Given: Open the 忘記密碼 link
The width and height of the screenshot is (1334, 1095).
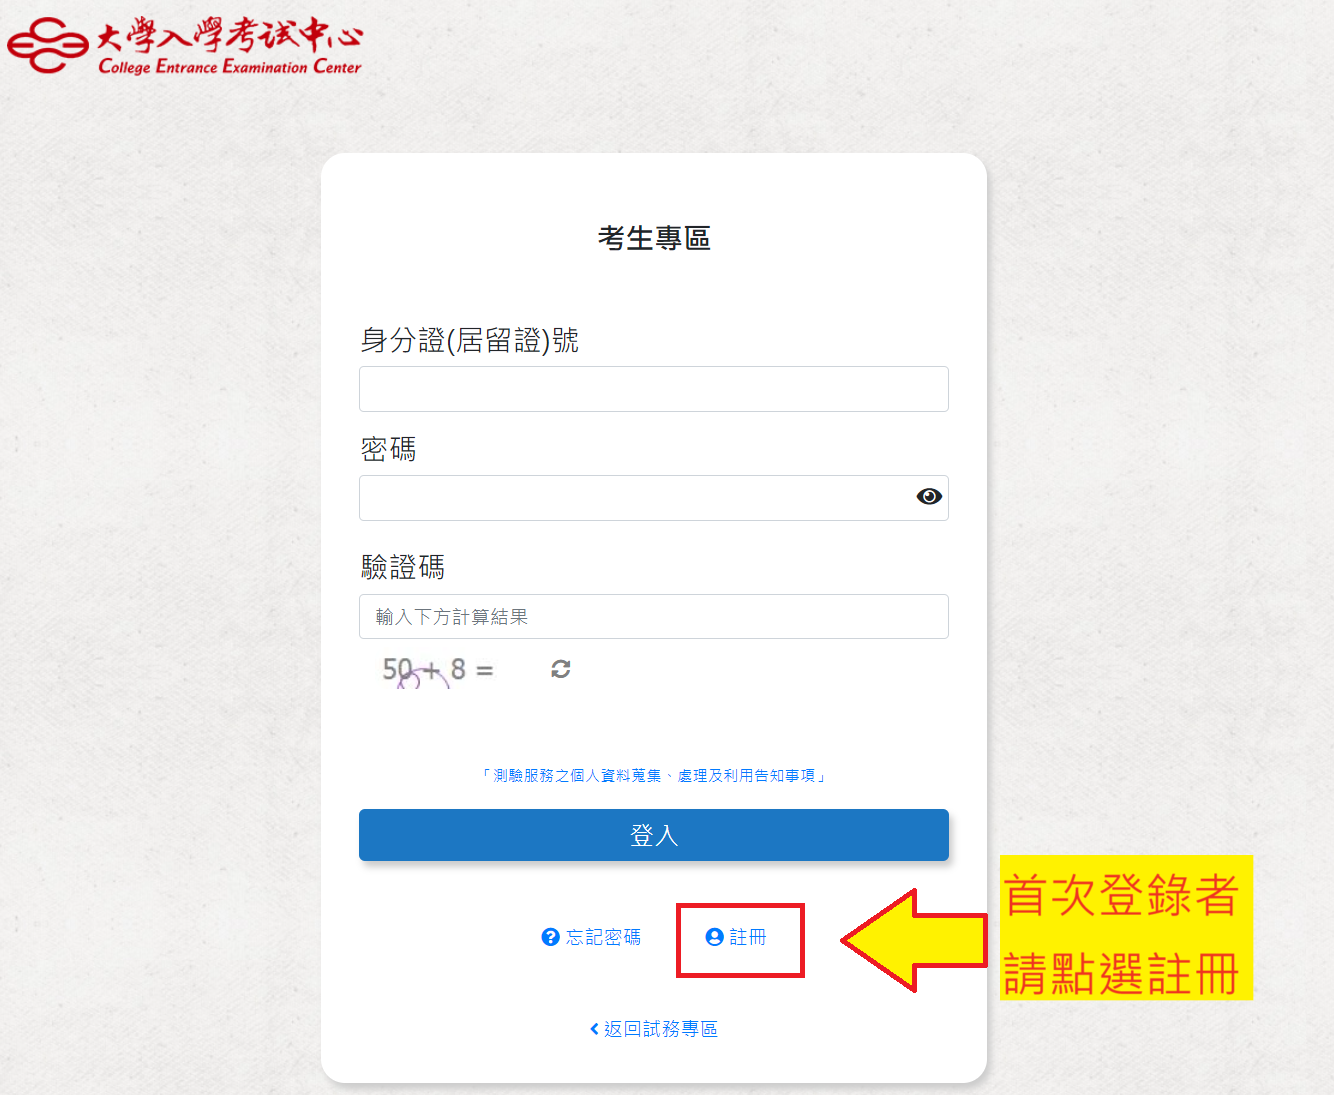Looking at the screenshot, I should point(603,937).
